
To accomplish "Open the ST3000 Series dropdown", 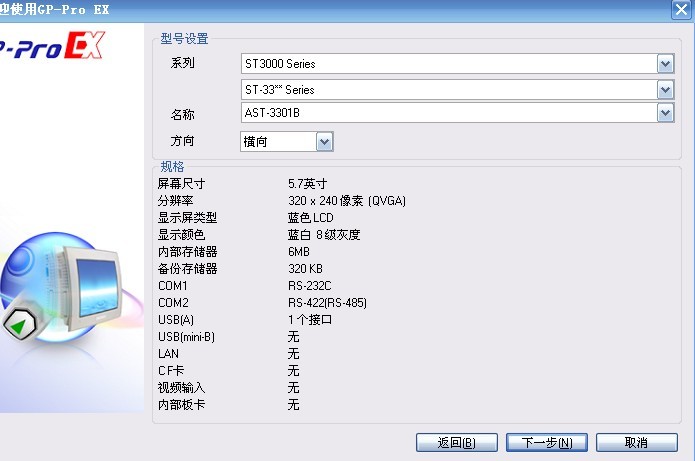I will pyautogui.click(x=665, y=64).
